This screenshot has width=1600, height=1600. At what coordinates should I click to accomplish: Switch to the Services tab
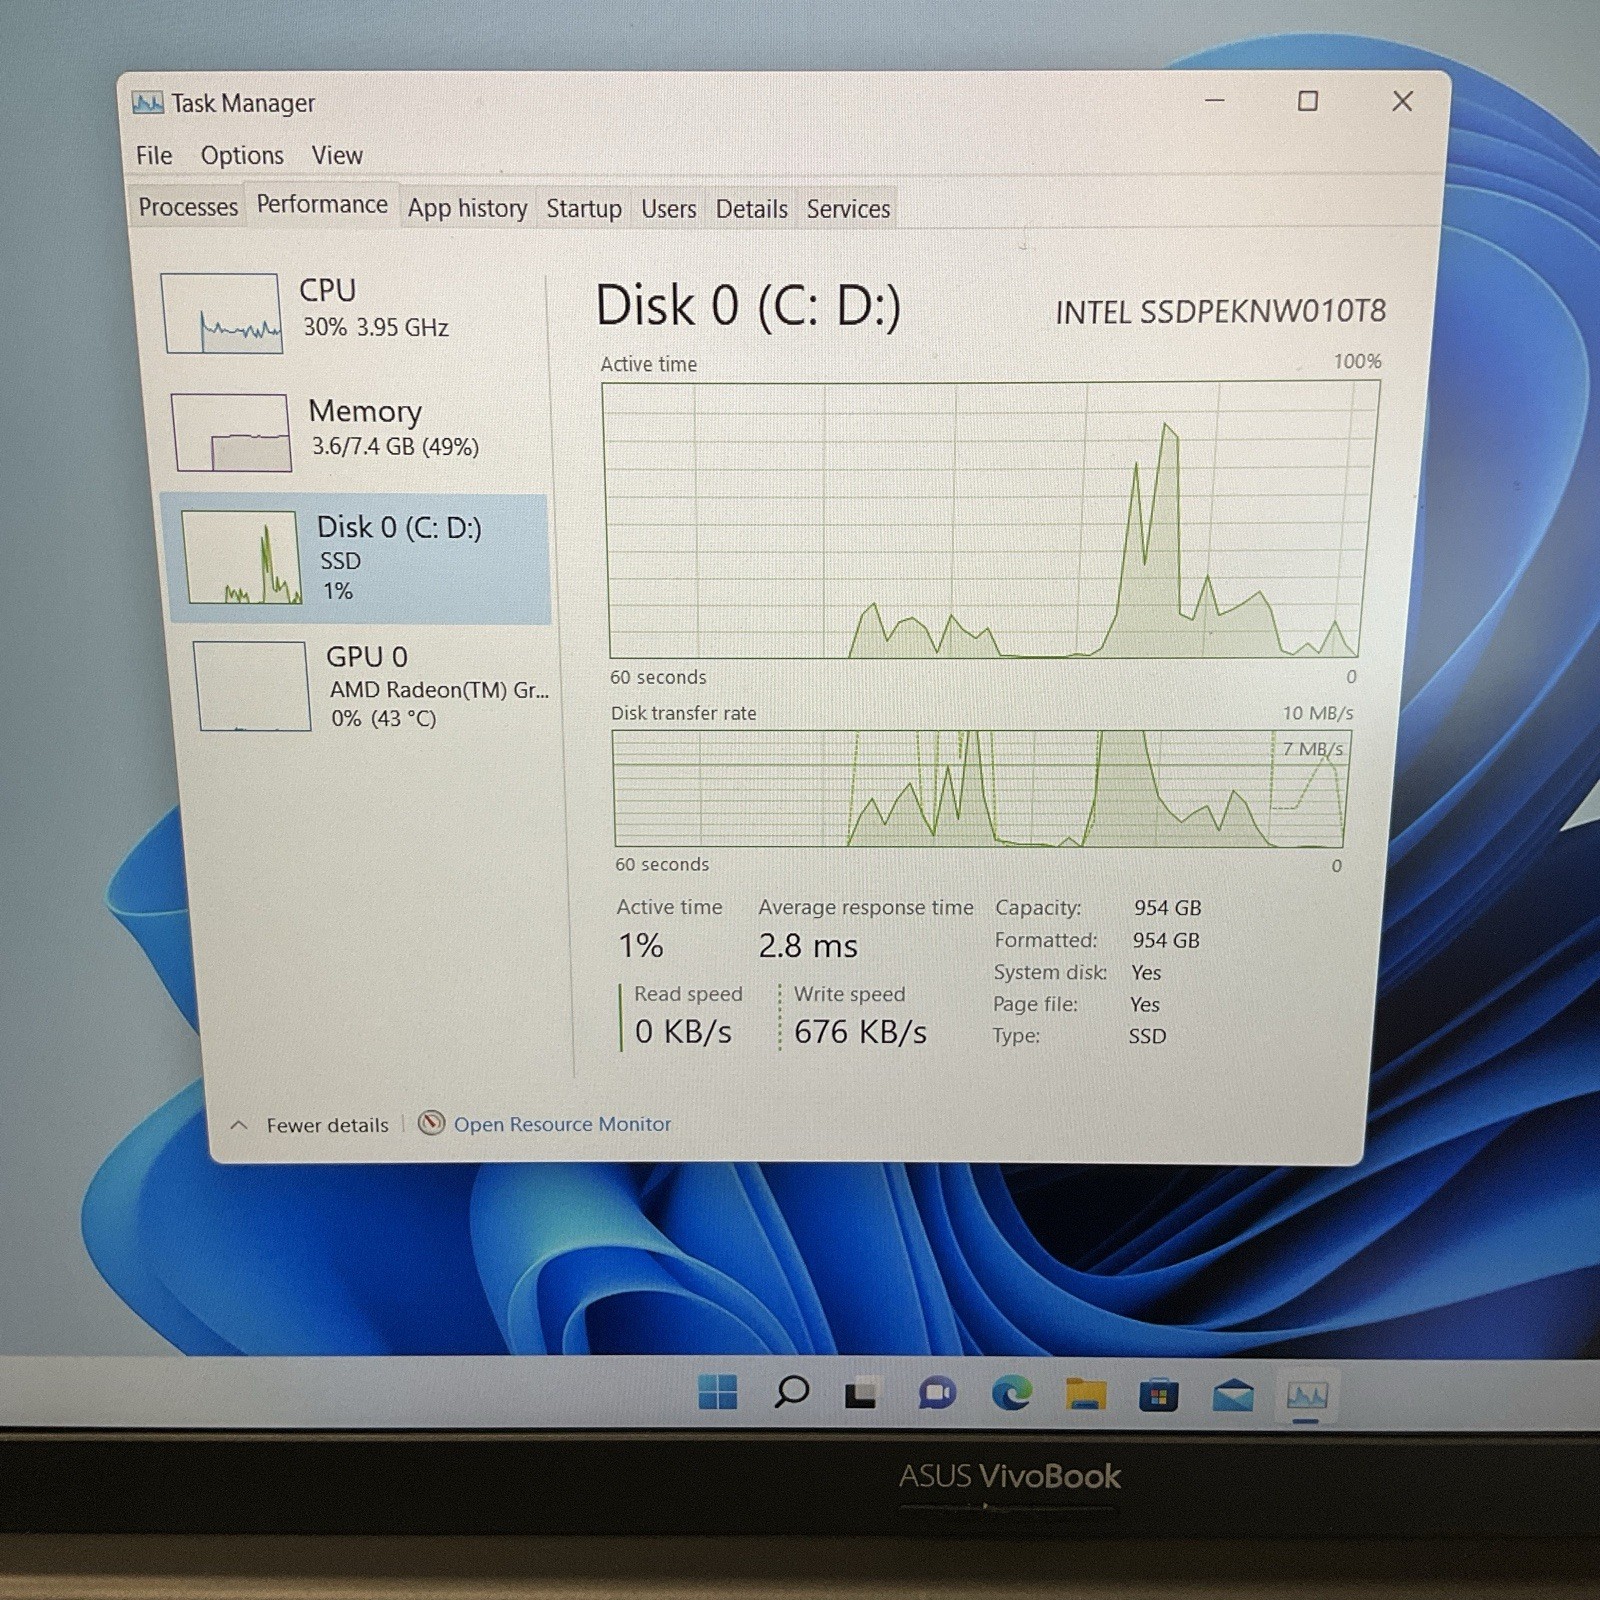(848, 209)
